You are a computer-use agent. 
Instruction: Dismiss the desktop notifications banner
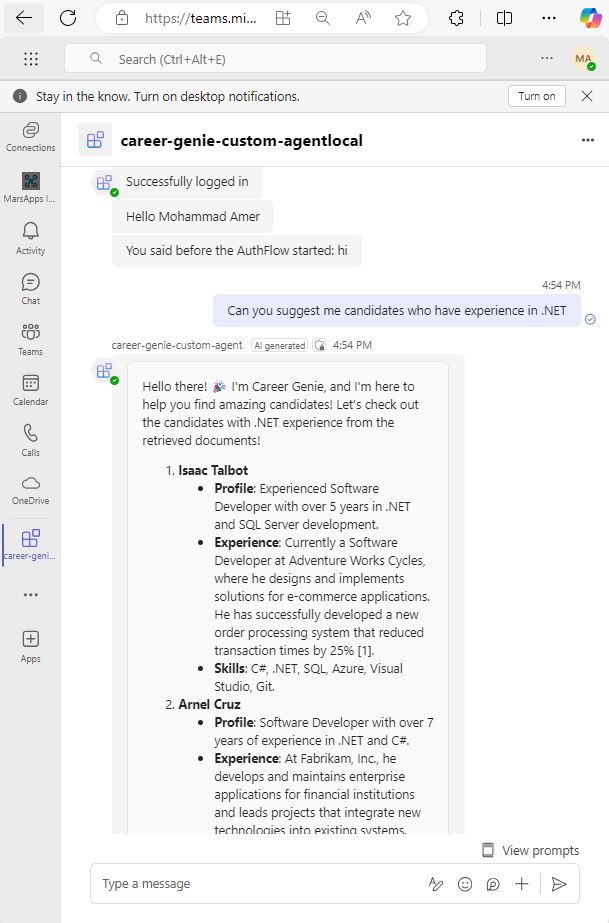[x=587, y=96]
